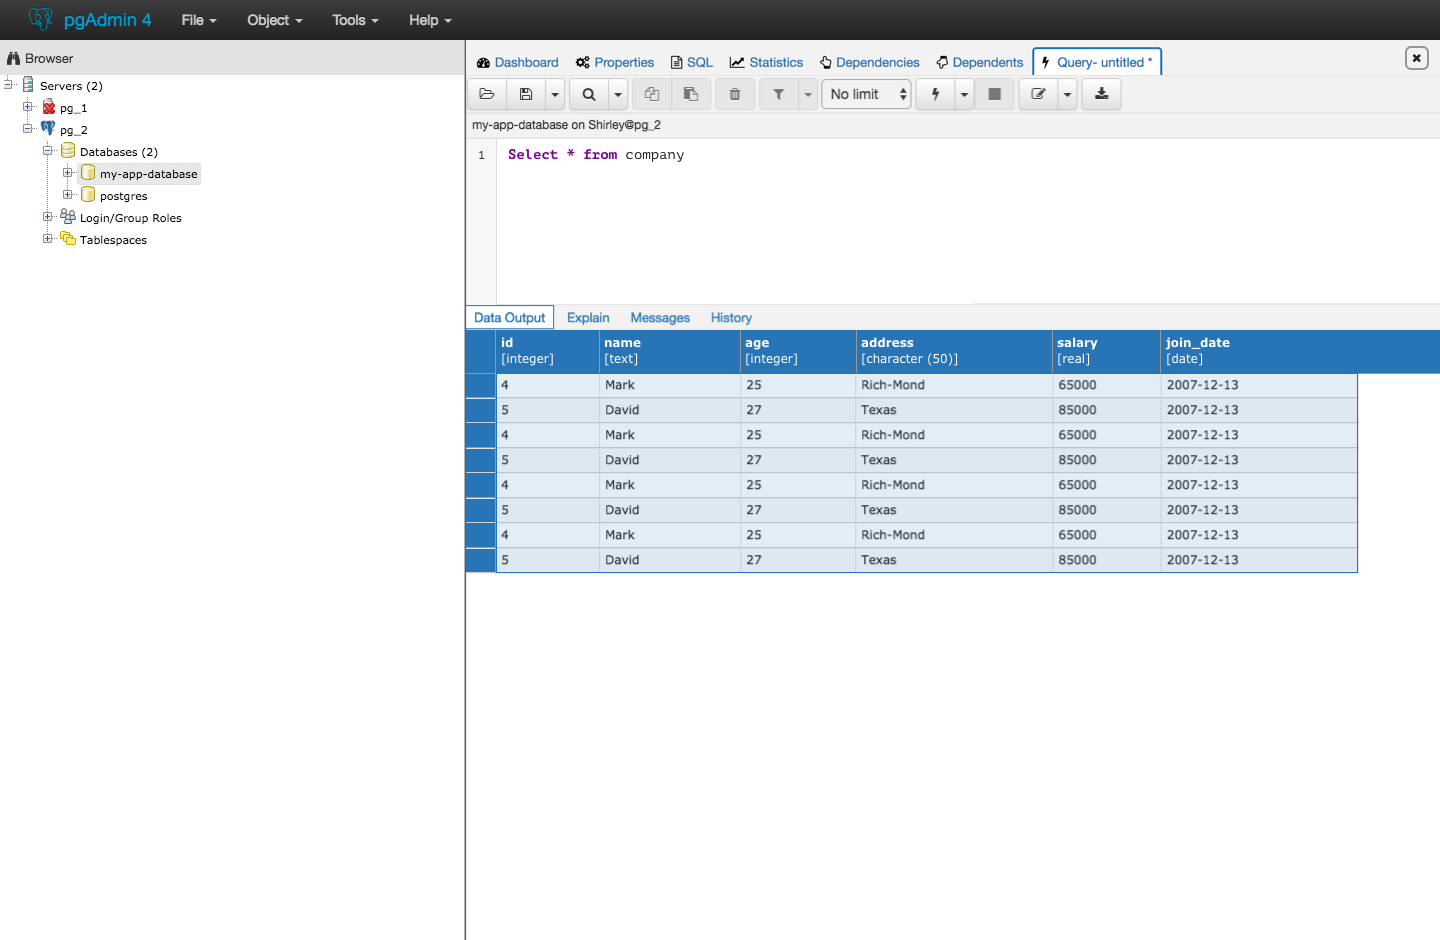Image resolution: width=1440 pixels, height=940 pixels.
Task: Switch to the Statistics tab
Action: pyautogui.click(x=766, y=62)
